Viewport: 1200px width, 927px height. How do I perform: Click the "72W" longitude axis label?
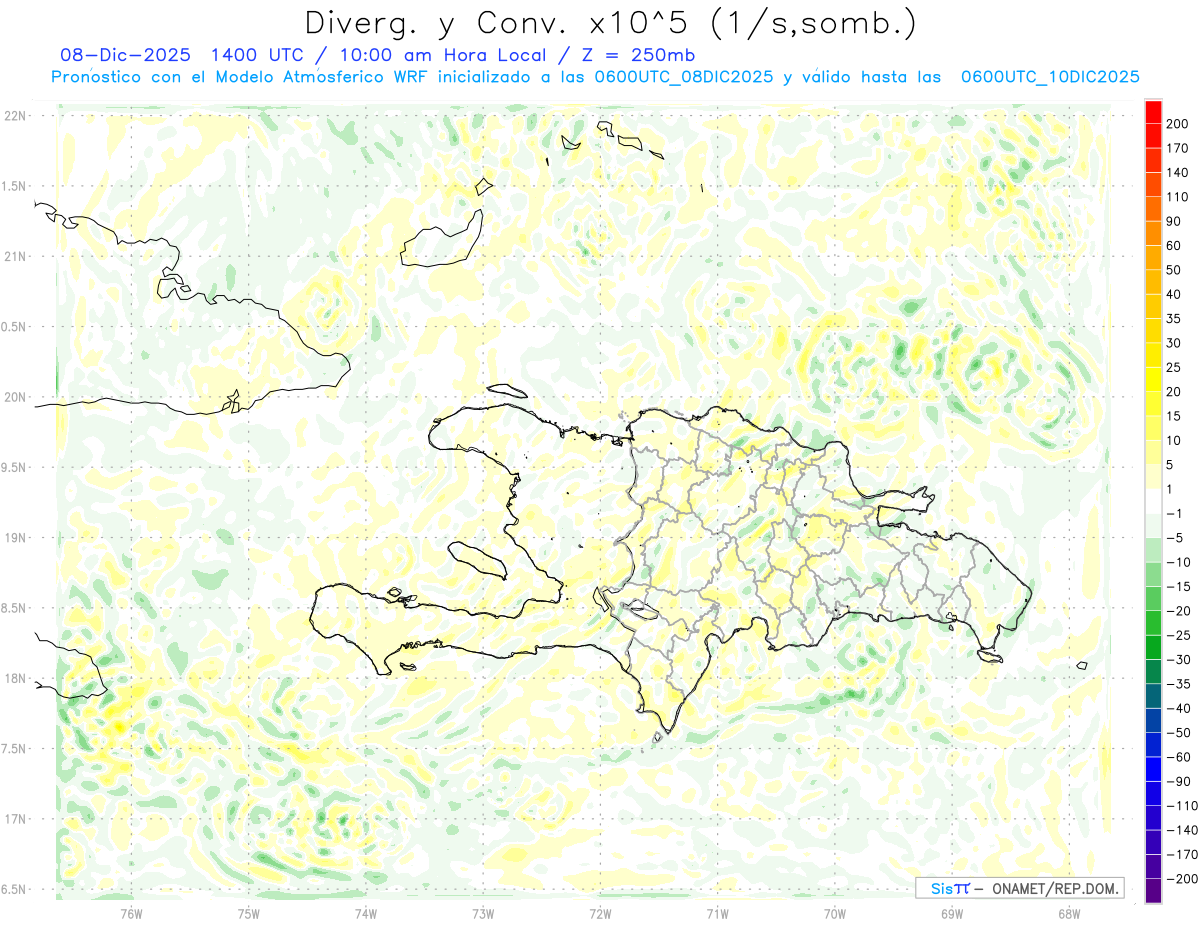(600, 913)
